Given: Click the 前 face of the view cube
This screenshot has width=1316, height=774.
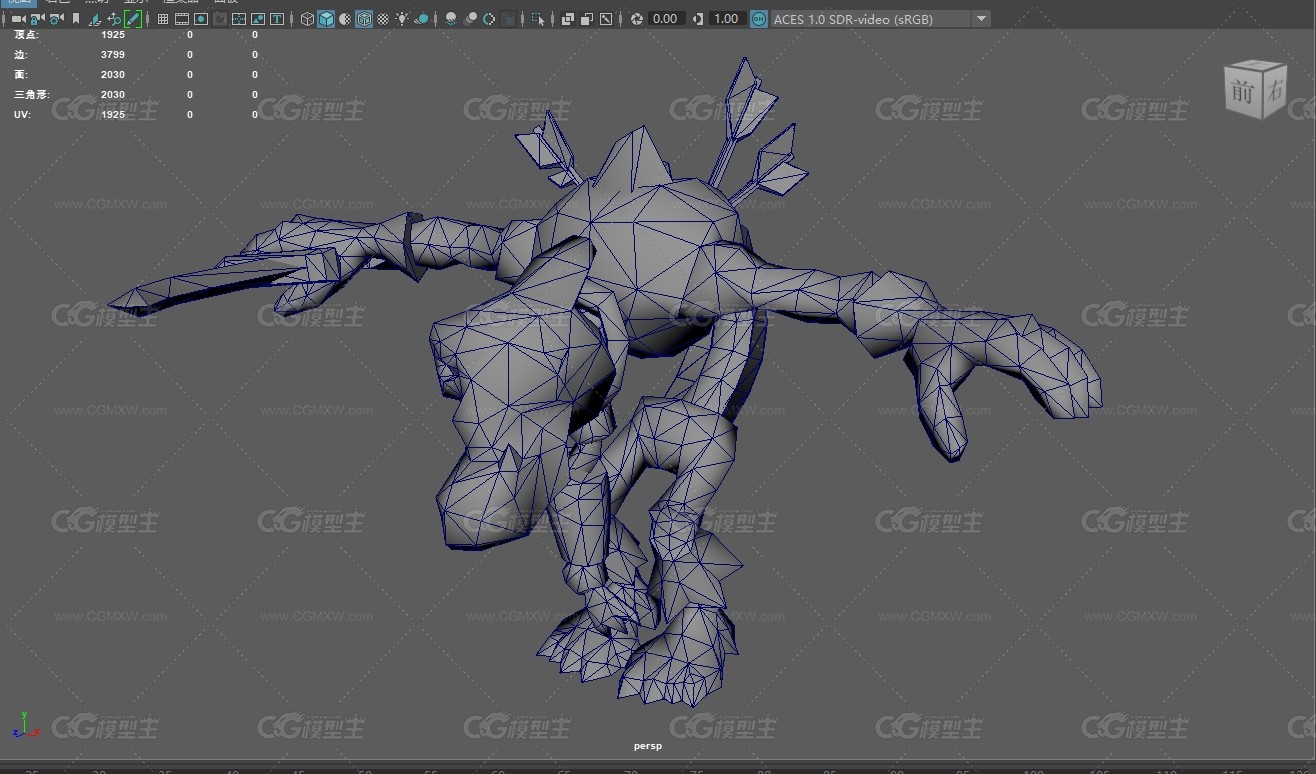Looking at the screenshot, I should [1241, 92].
